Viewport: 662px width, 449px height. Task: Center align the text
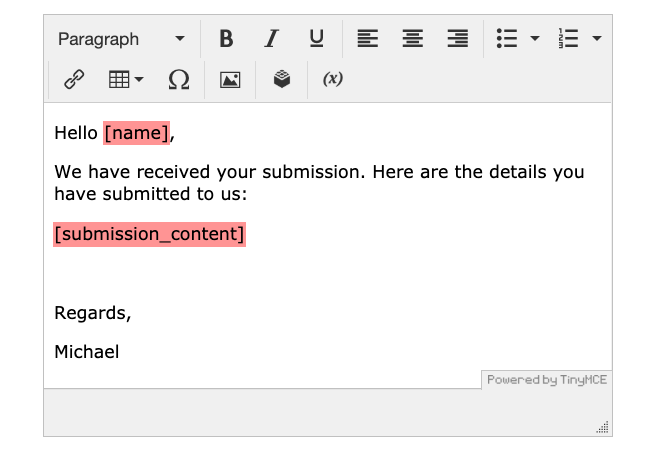(x=413, y=39)
